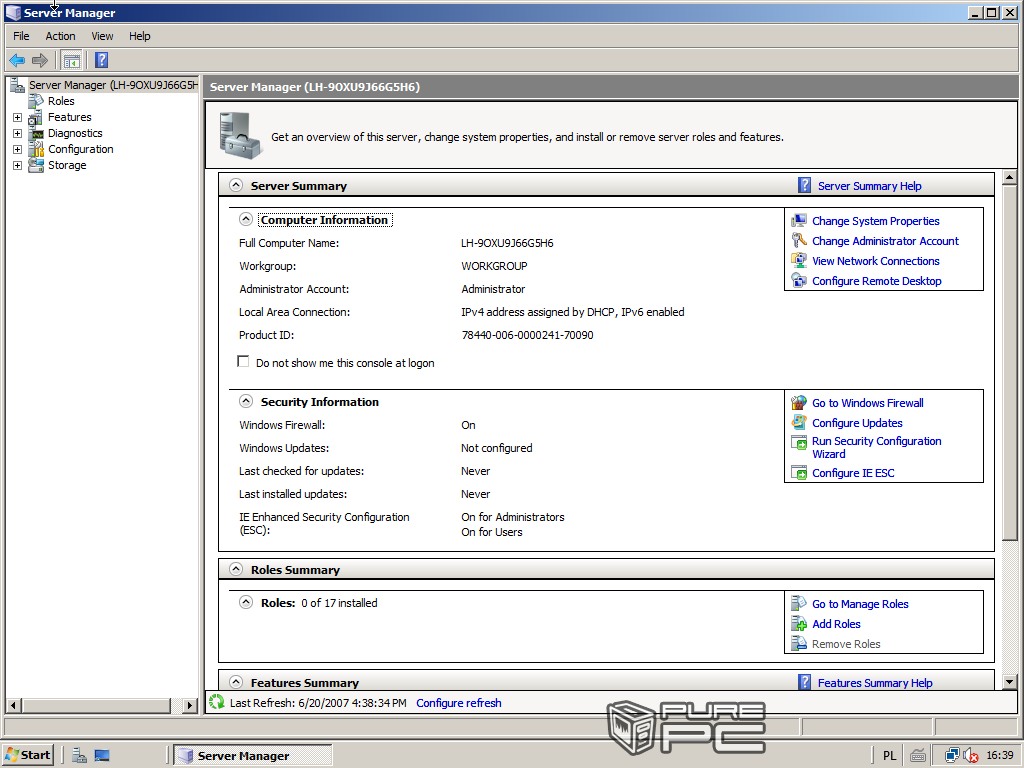Expand the Features tree node
The image size is (1024, 768).
coord(18,118)
